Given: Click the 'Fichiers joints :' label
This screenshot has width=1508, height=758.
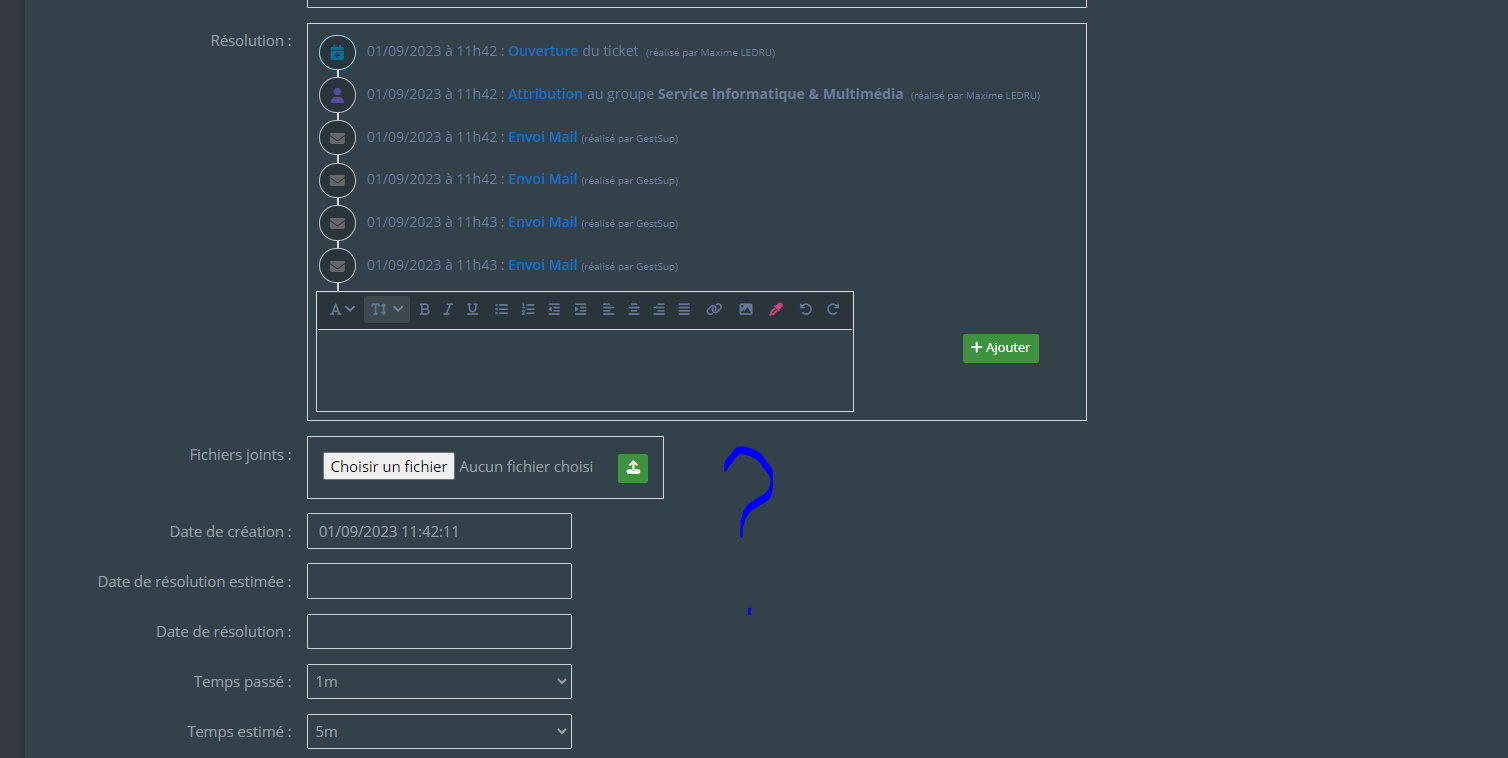Looking at the screenshot, I should [240, 455].
